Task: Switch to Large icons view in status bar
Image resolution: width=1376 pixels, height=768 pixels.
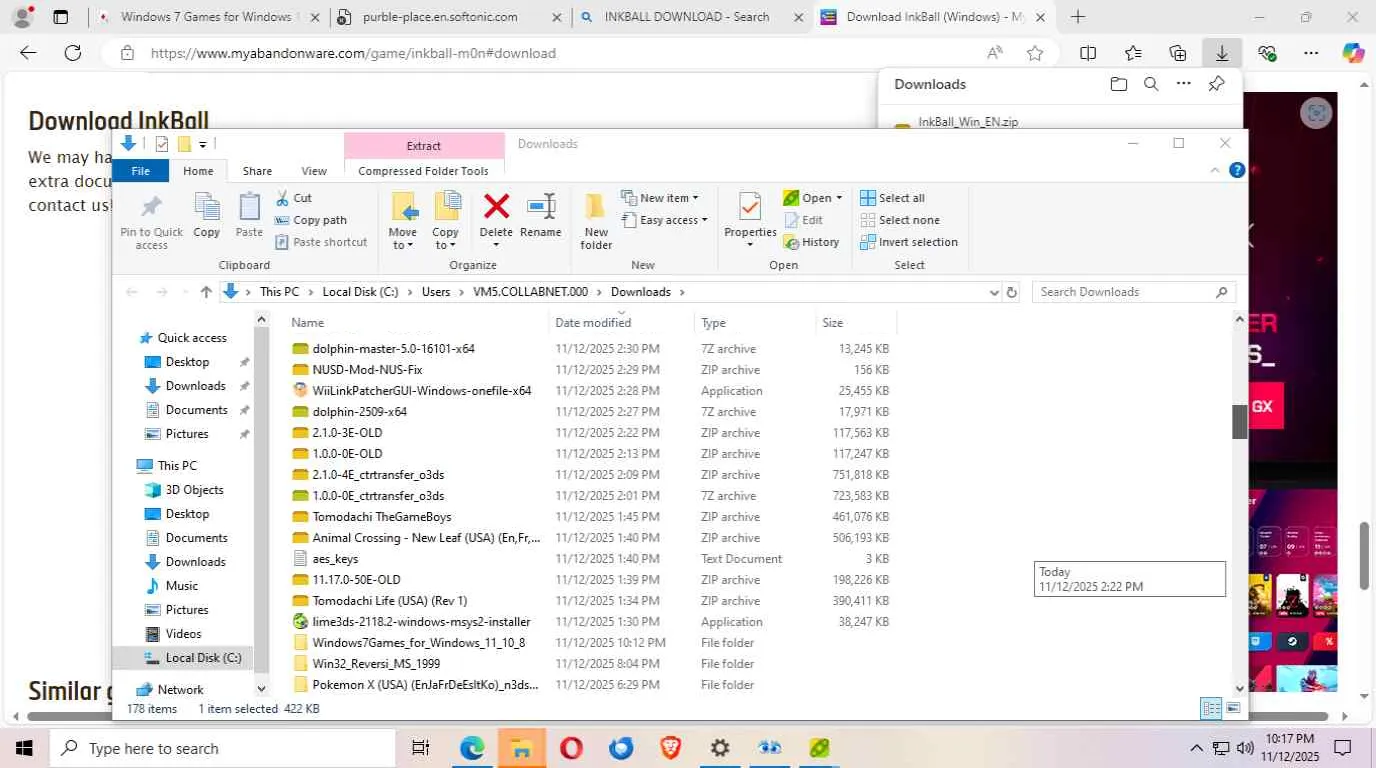Action: point(1234,708)
